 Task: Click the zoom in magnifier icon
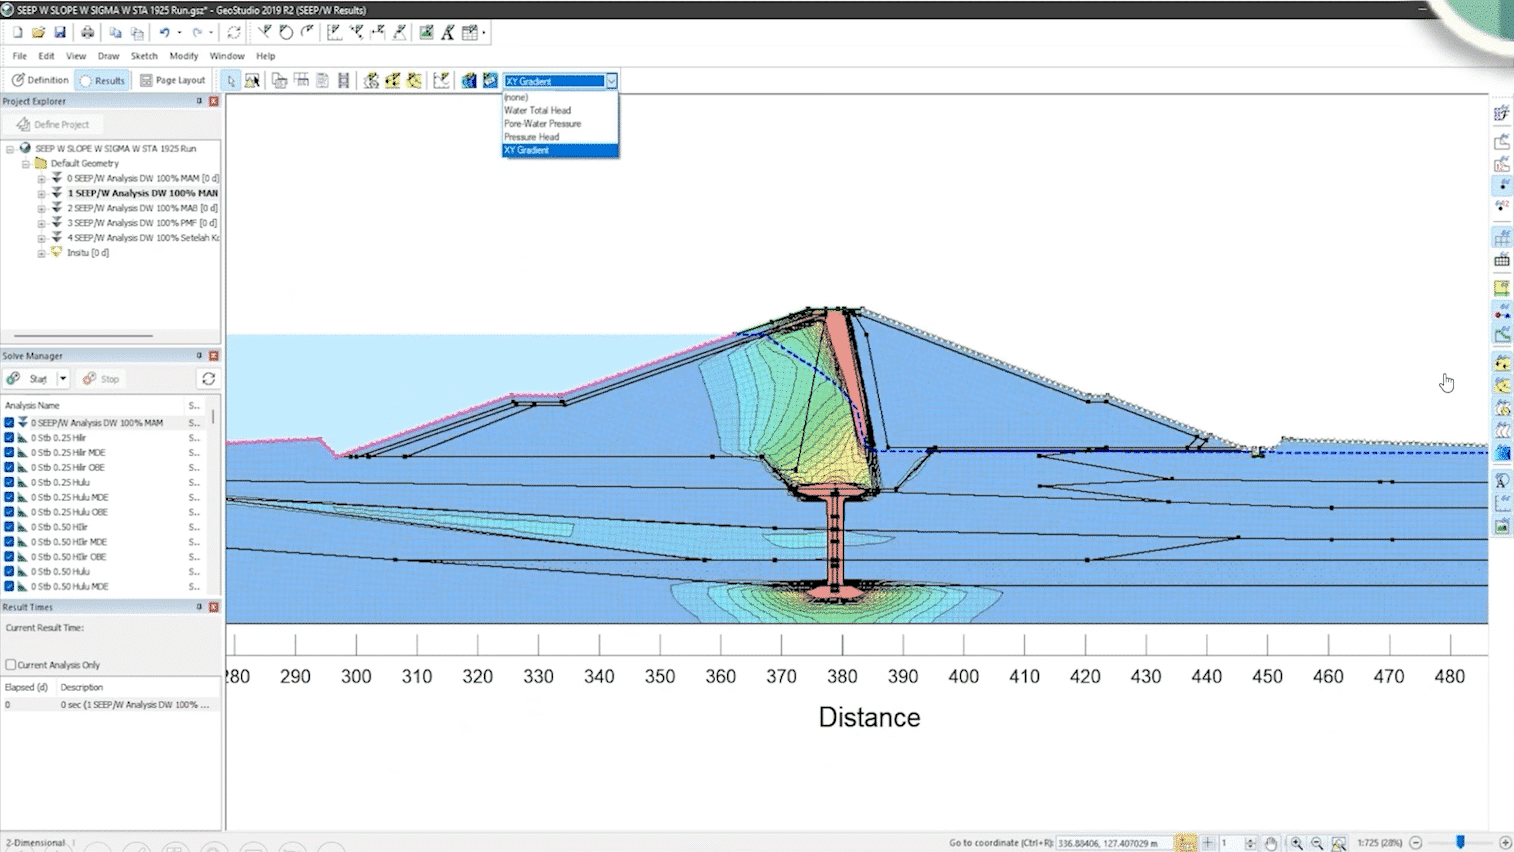click(1296, 843)
